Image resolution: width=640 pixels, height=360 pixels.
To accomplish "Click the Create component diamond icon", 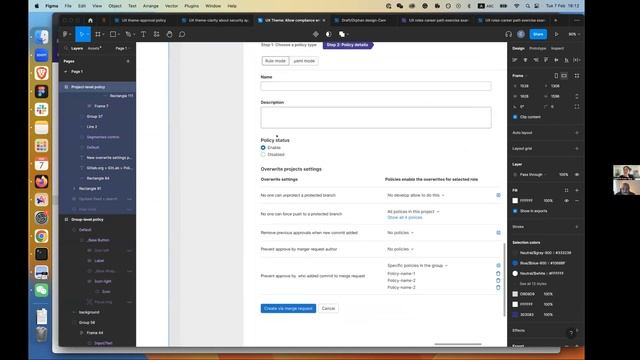I will click(316, 34).
